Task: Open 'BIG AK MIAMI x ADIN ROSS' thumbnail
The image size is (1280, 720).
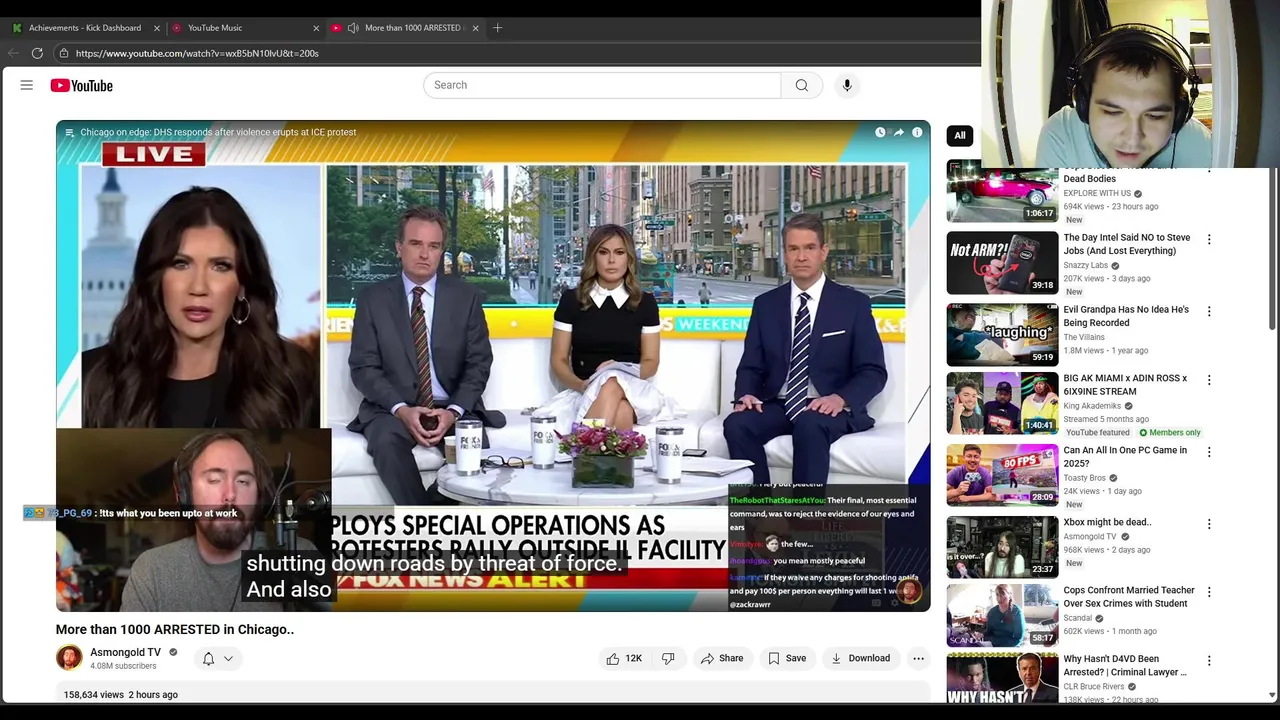Action: click(1002, 403)
